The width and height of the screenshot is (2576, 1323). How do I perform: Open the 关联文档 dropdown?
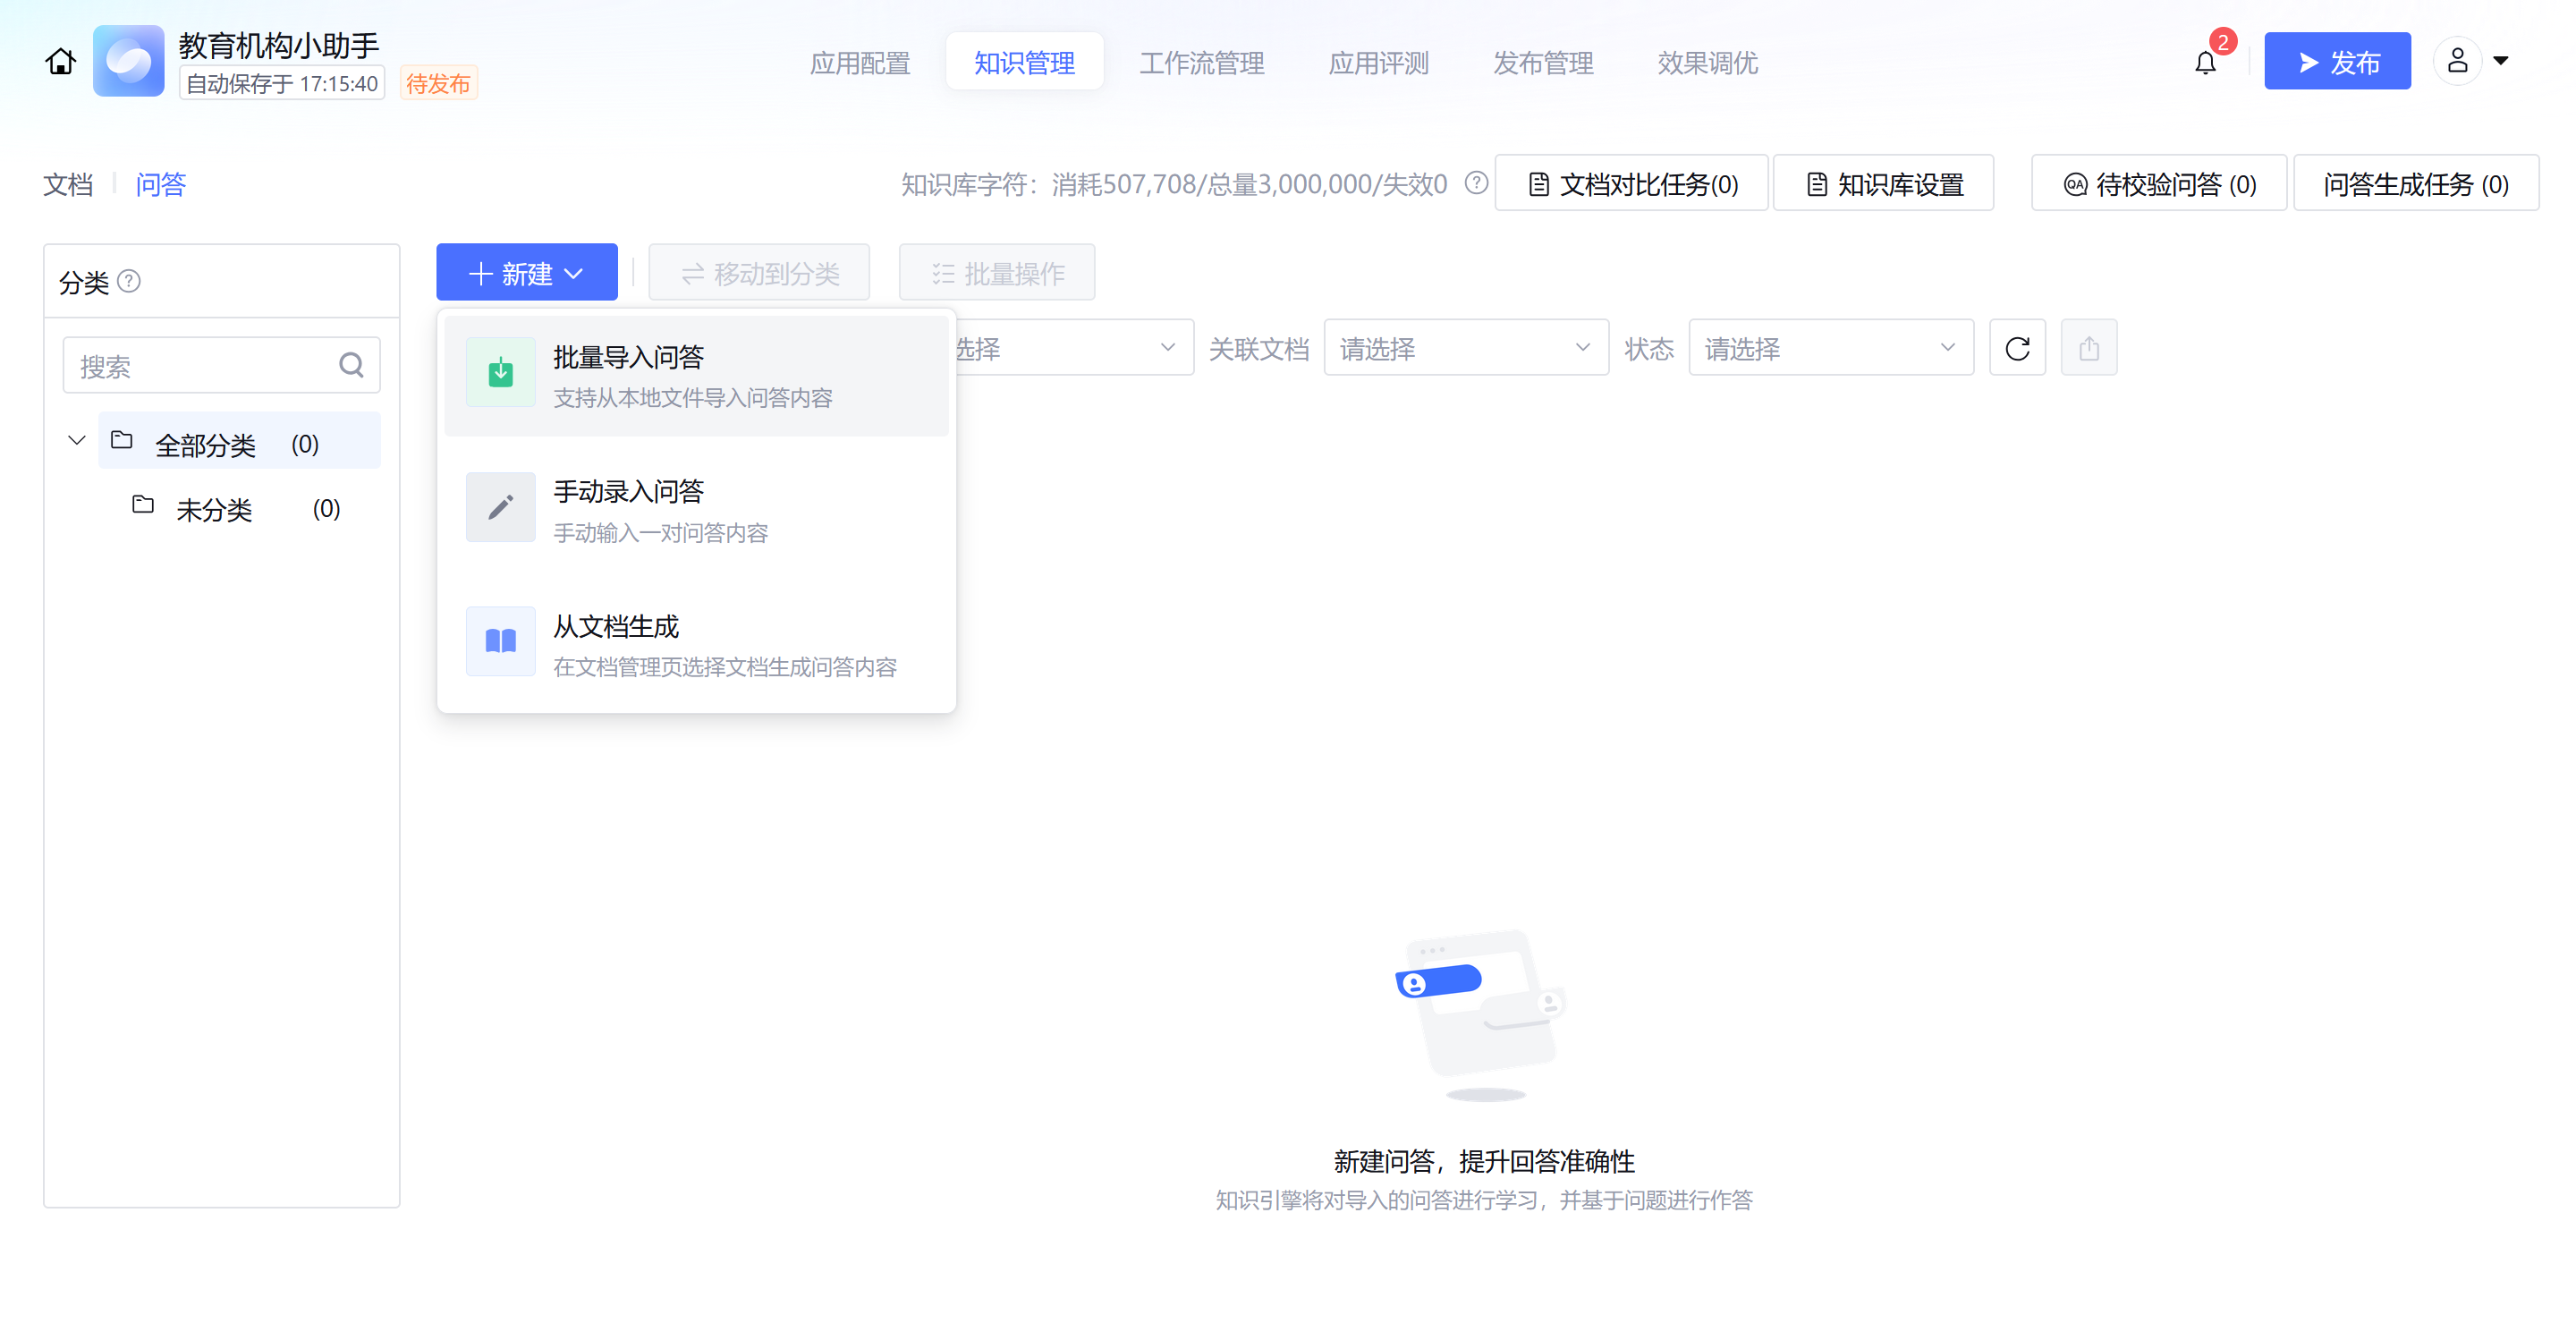pyautogui.click(x=1465, y=348)
